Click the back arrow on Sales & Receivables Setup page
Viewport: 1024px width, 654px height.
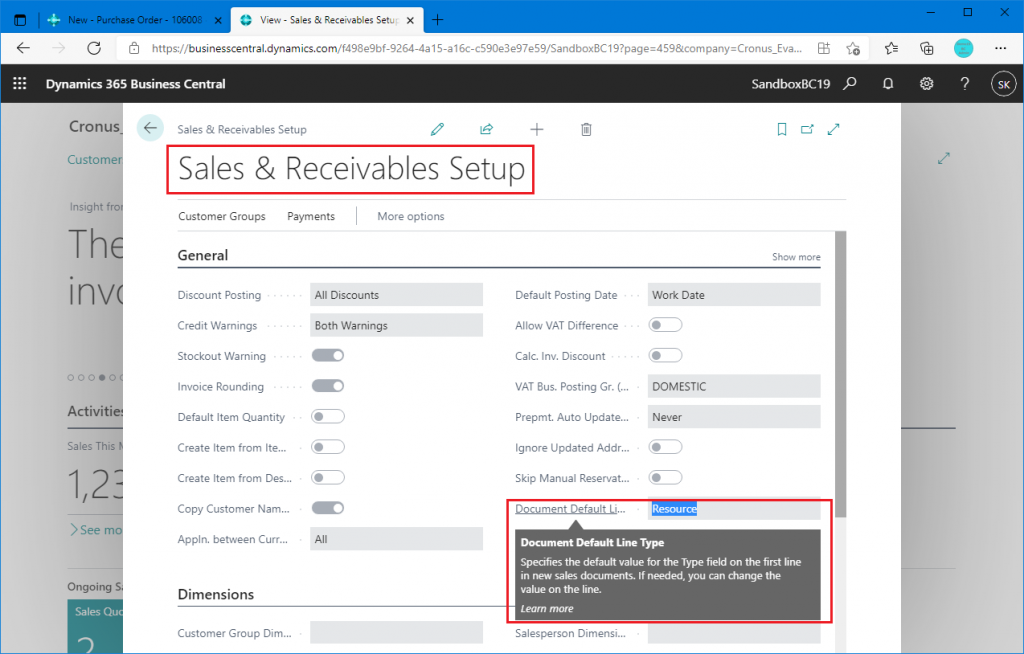tap(150, 128)
